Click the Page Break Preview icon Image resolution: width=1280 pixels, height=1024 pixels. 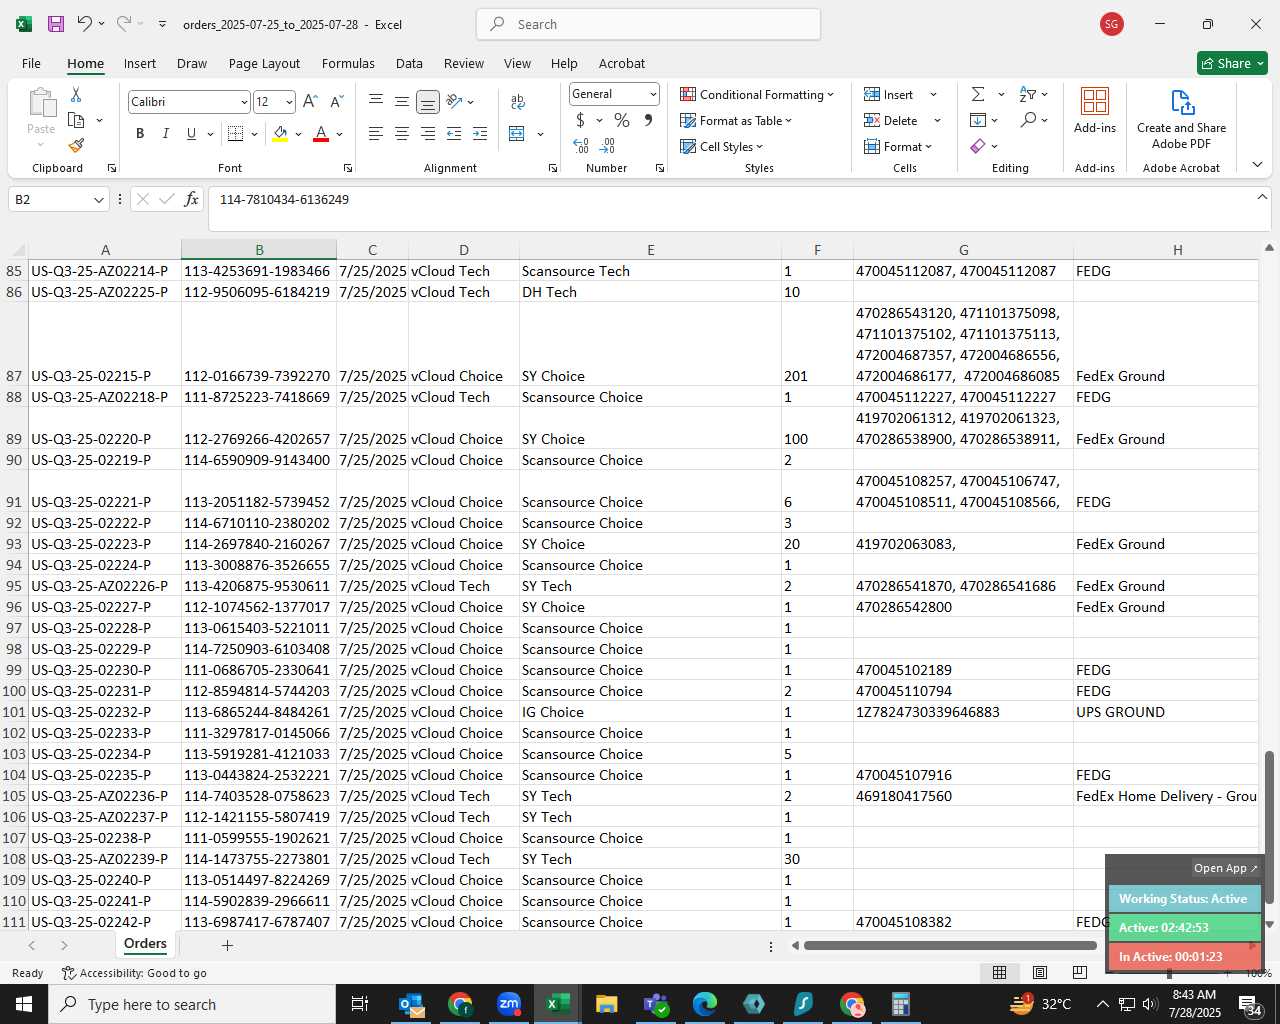point(1079,972)
